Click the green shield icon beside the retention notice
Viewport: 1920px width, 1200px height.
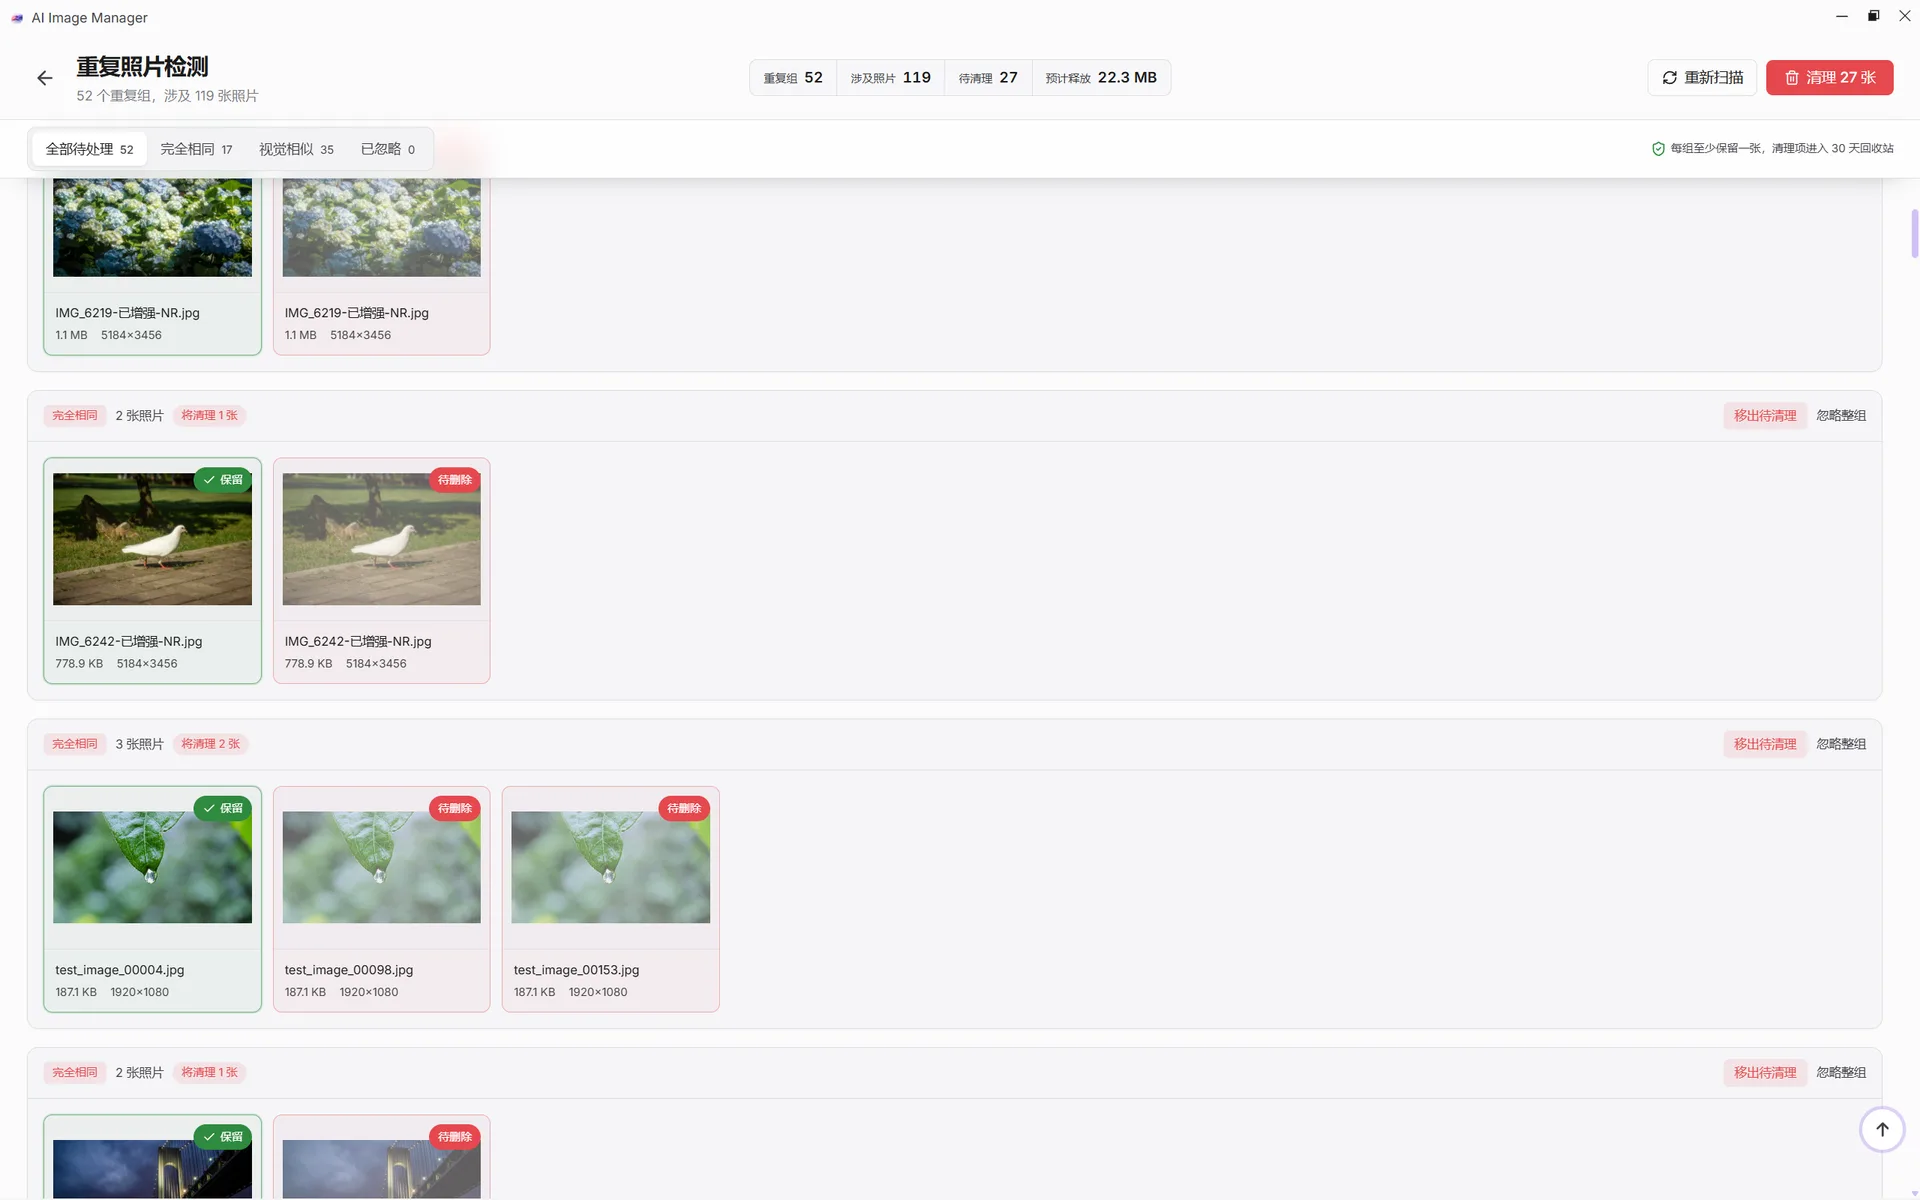coord(1658,149)
